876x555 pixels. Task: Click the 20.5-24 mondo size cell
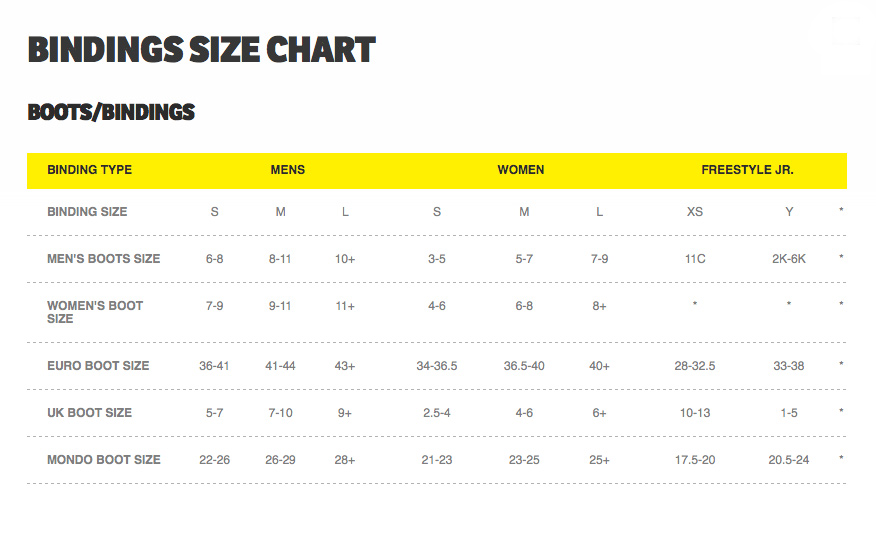click(x=789, y=460)
